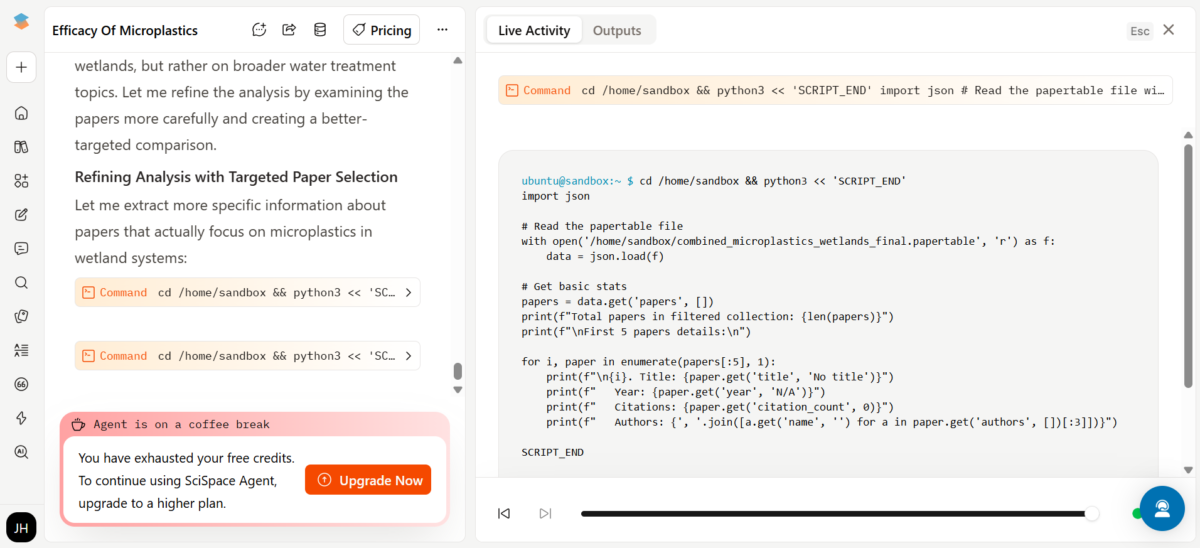The image size is (1200, 548).
Task: Expand the second Command entry chevron
Action: coord(408,356)
